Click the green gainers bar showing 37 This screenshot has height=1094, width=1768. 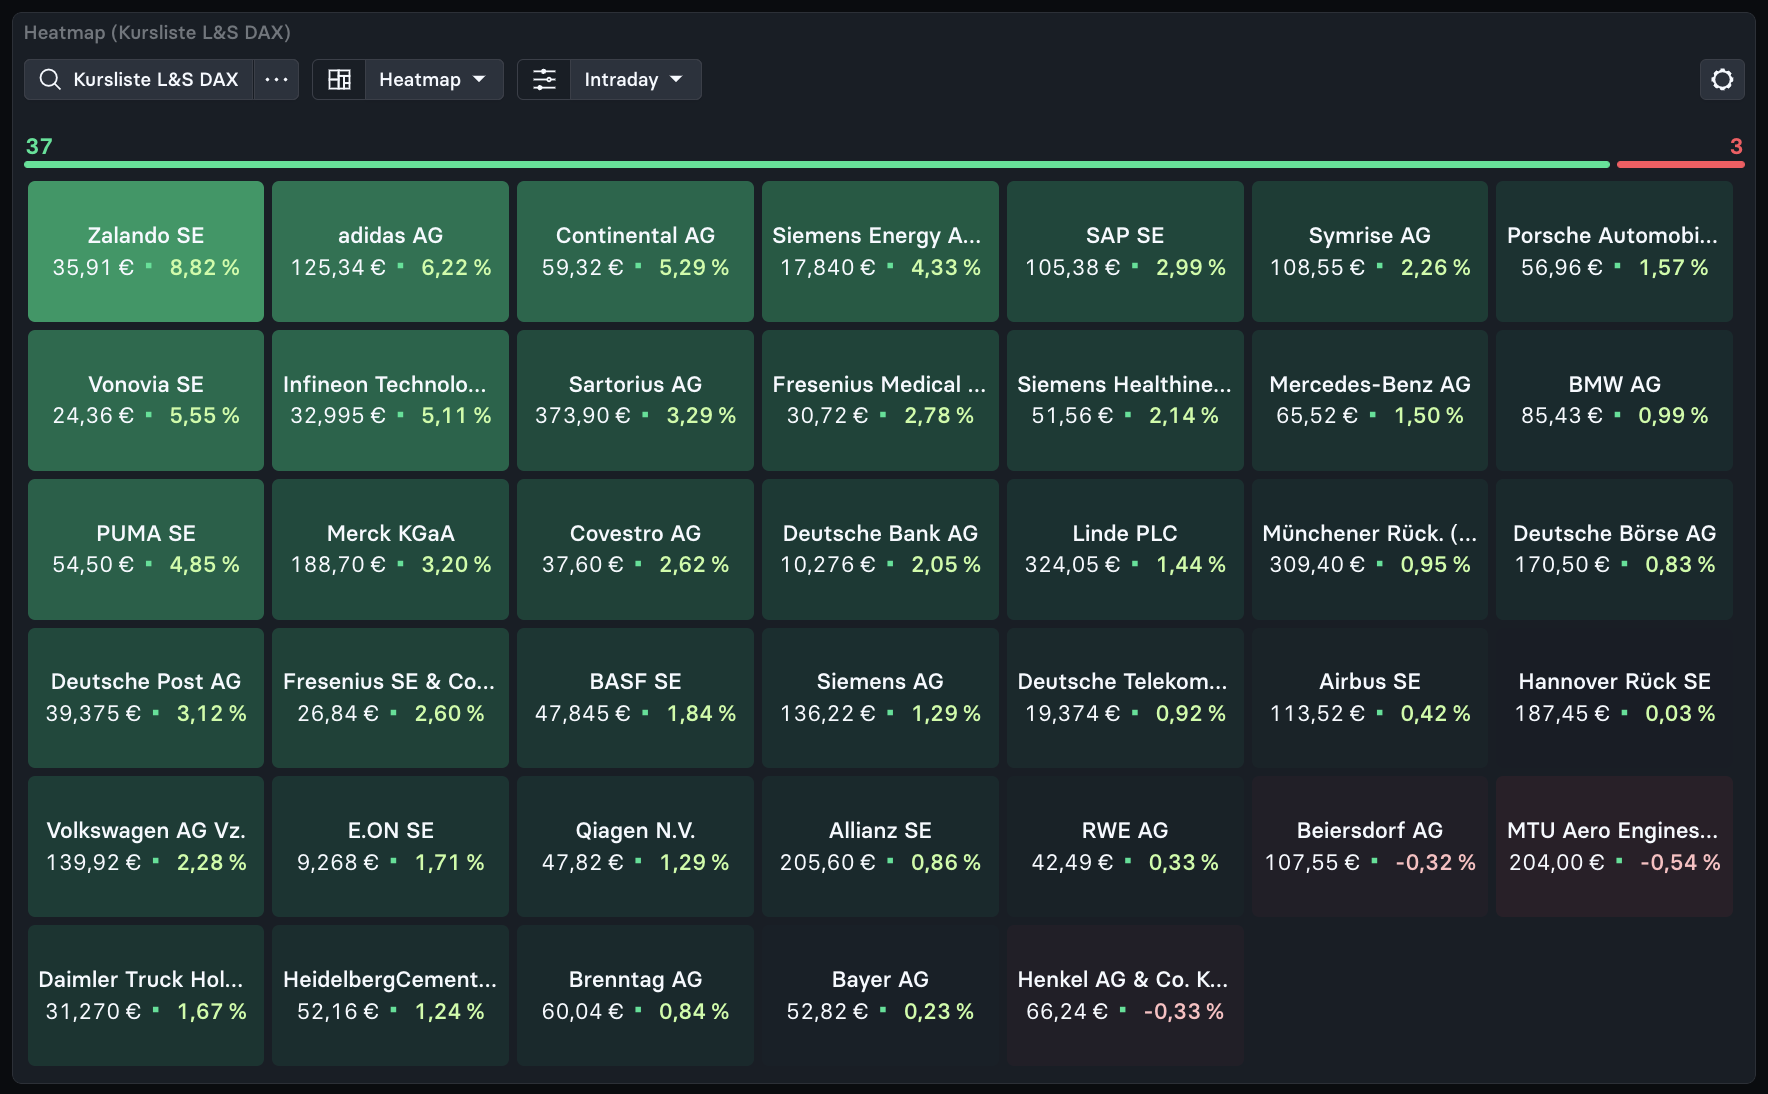click(817, 164)
